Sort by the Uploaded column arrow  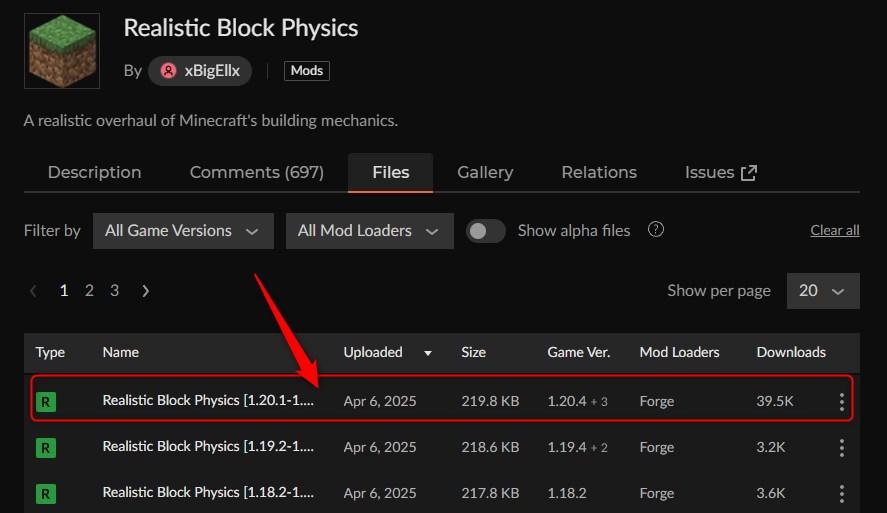click(429, 353)
